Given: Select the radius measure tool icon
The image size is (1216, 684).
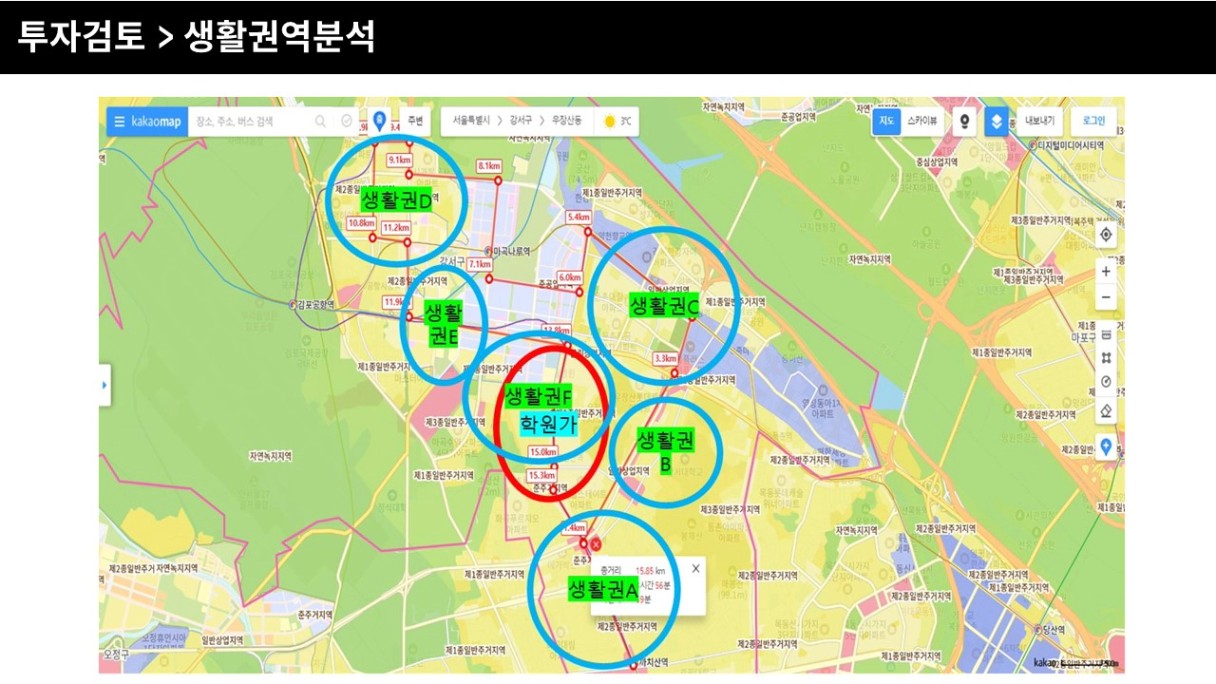Looking at the screenshot, I should [x=1106, y=382].
